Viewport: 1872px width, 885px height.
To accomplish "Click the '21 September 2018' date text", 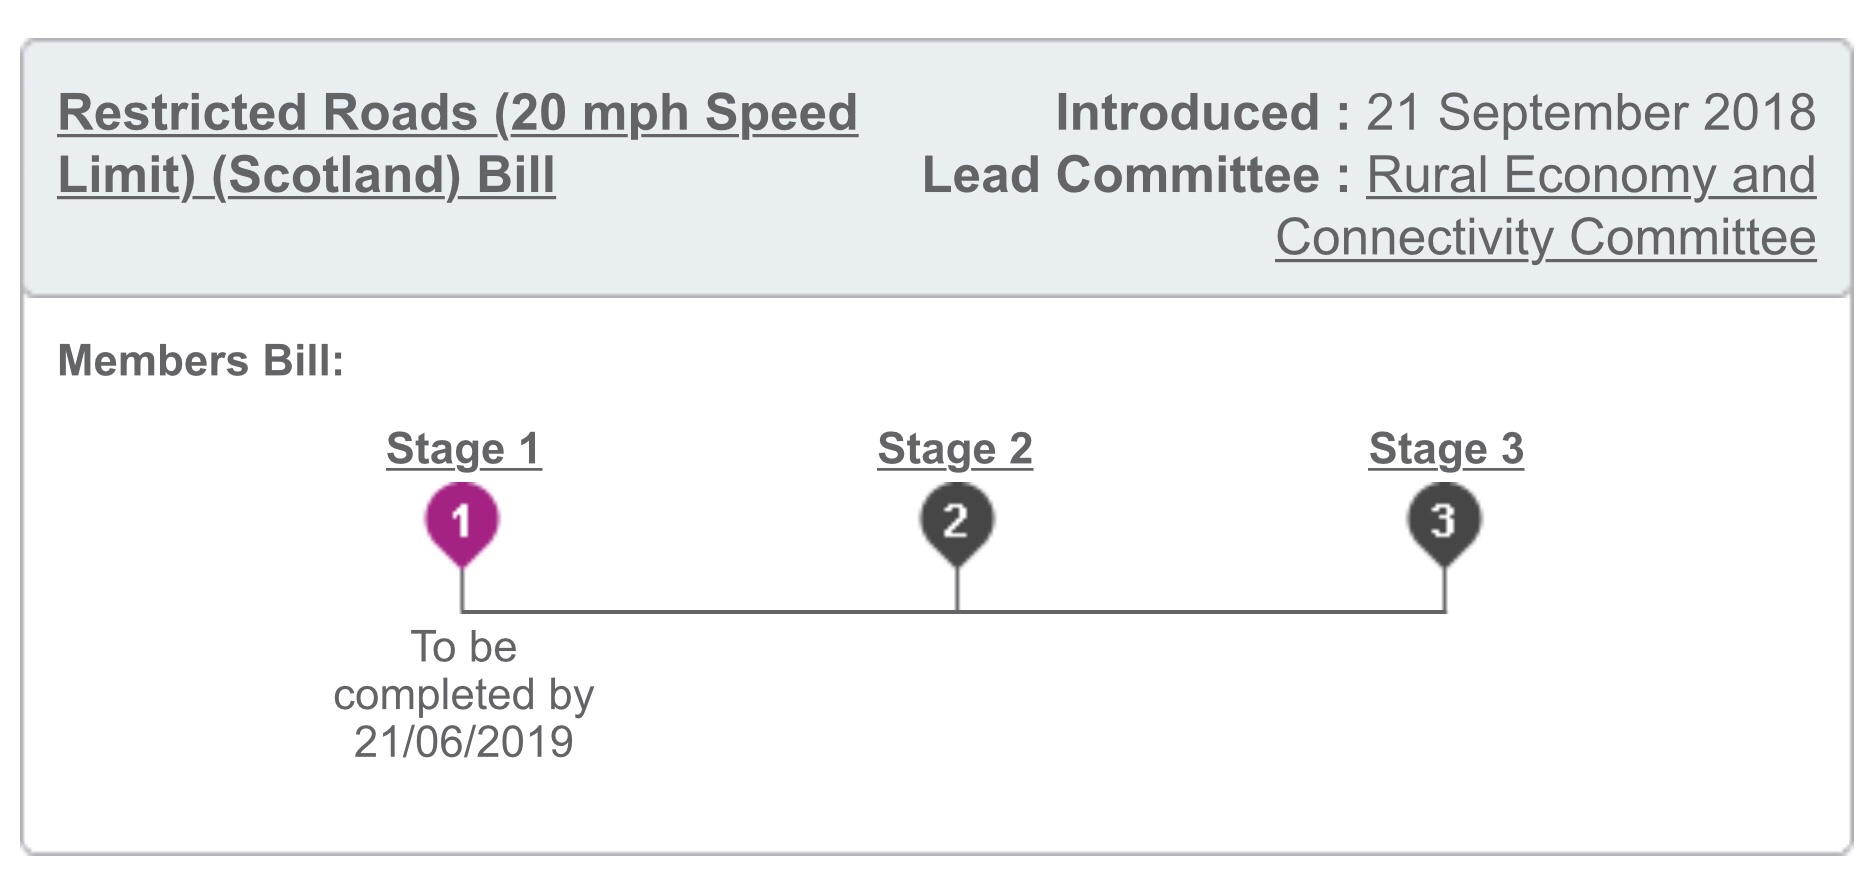I will tap(1590, 113).
